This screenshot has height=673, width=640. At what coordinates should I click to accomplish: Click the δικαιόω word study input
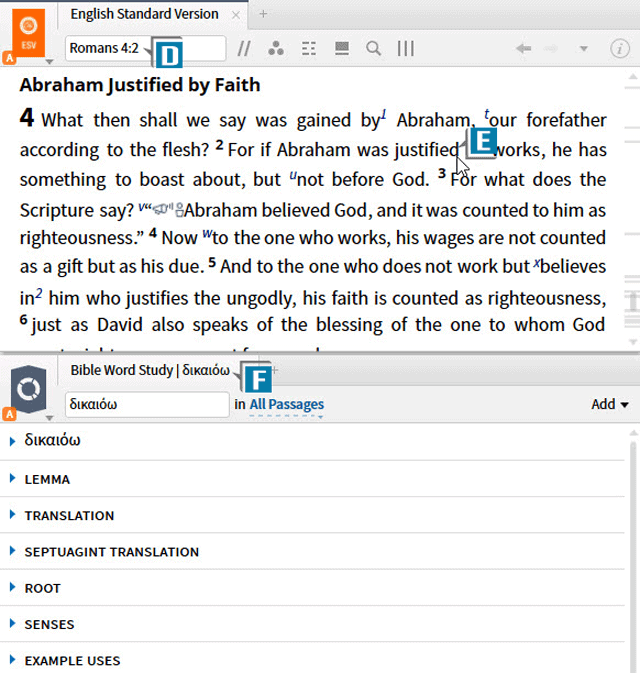click(147, 404)
